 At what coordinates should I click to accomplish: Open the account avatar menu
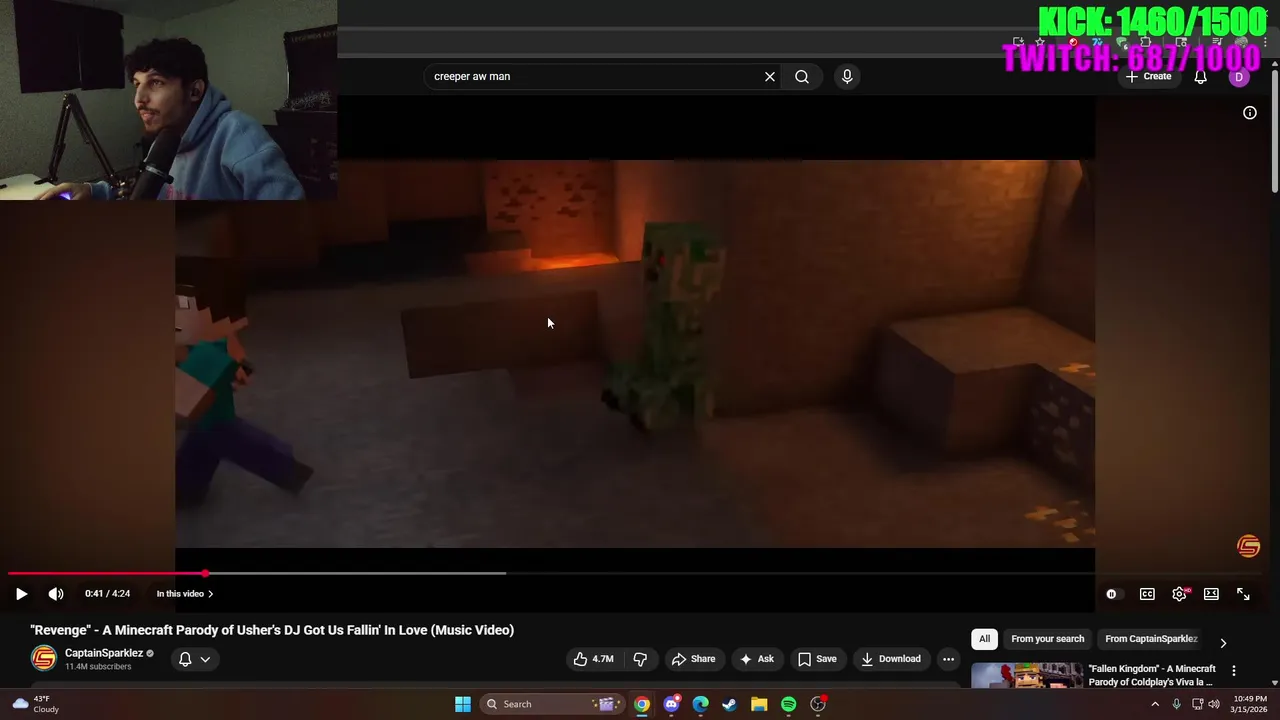[1239, 77]
